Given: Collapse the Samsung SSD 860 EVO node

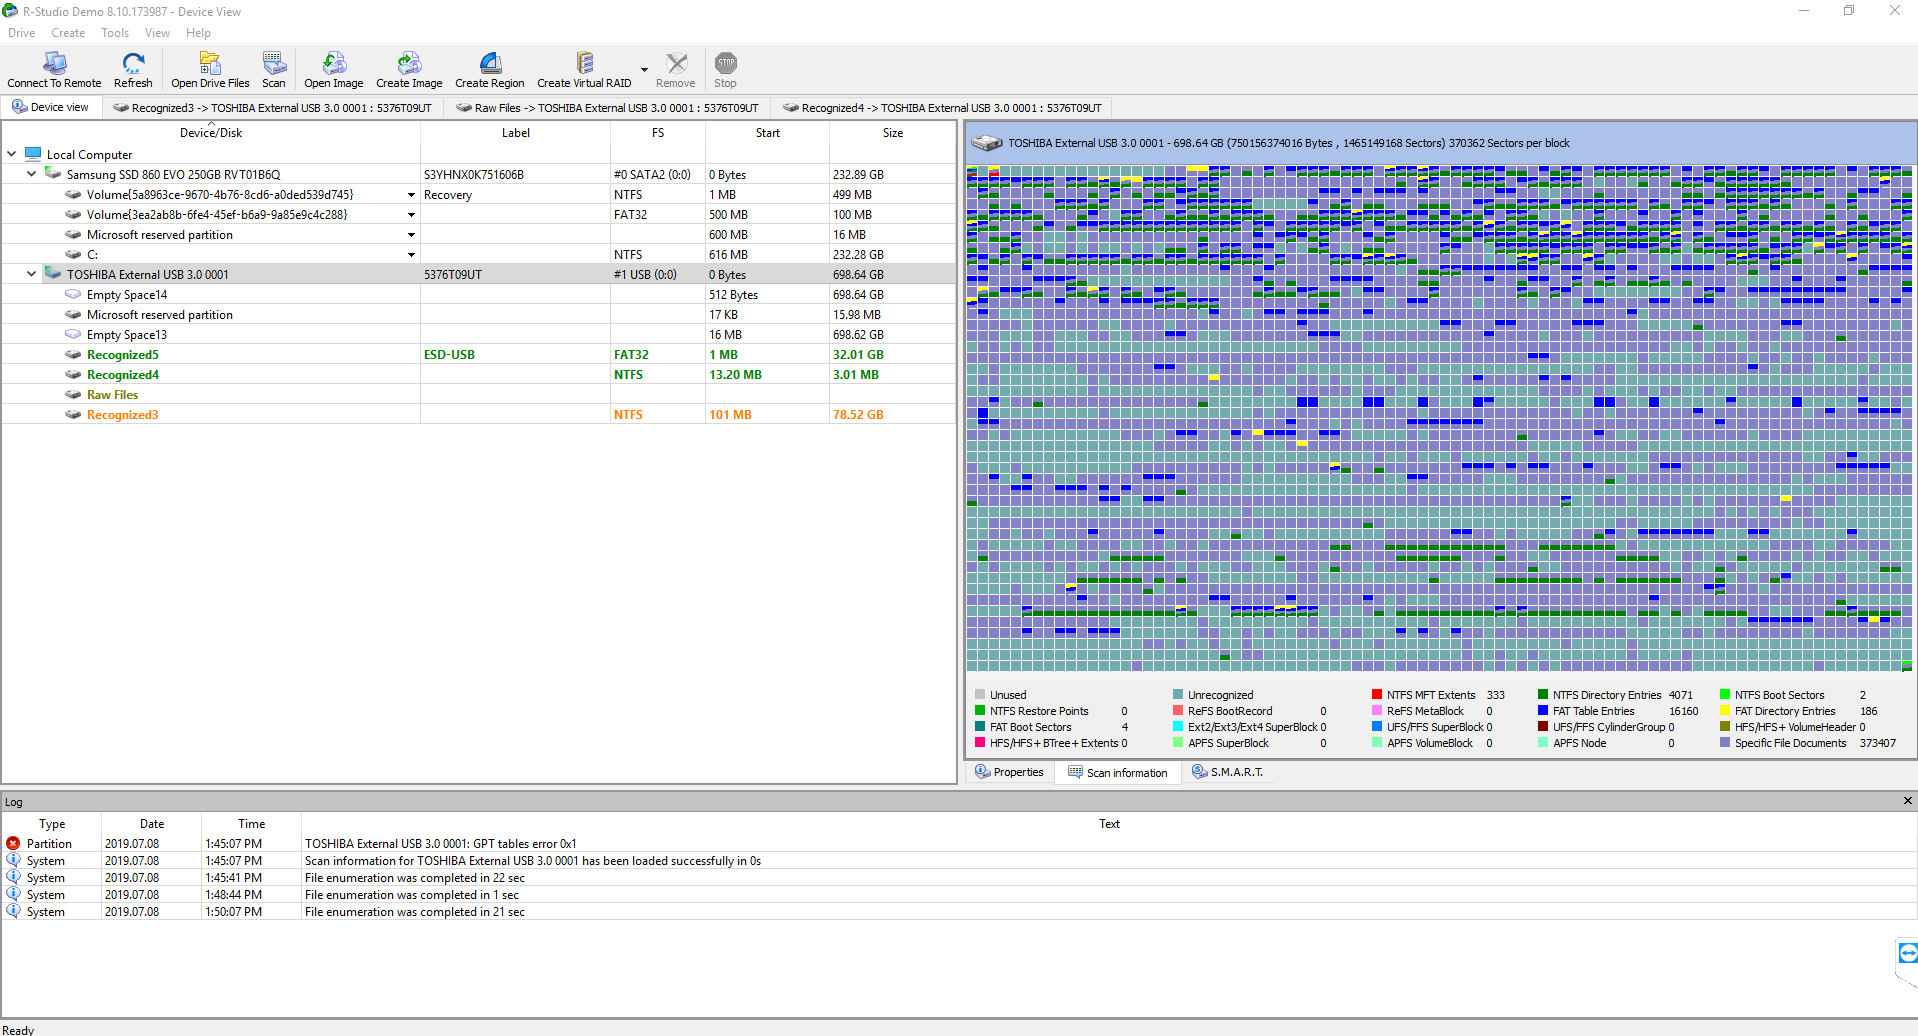Looking at the screenshot, I should tap(31, 174).
